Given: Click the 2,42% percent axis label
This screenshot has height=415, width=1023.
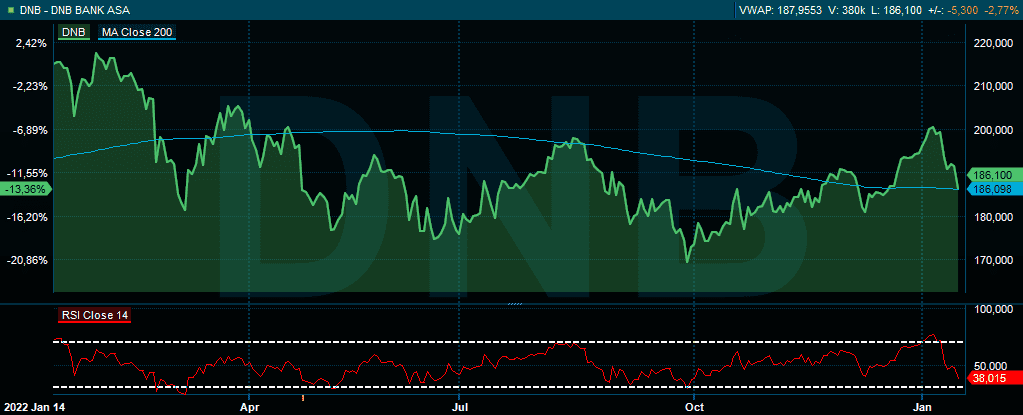Looking at the screenshot, I should (x=31, y=43).
